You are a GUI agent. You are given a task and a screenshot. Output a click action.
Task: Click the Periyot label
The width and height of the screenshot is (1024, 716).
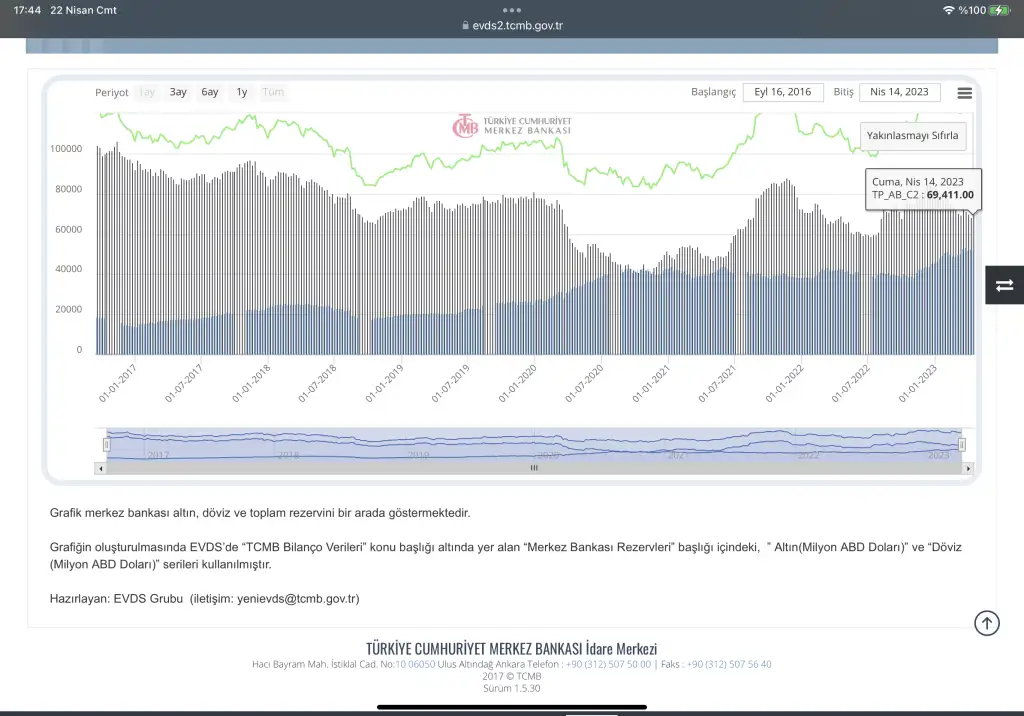tap(112, 93)
